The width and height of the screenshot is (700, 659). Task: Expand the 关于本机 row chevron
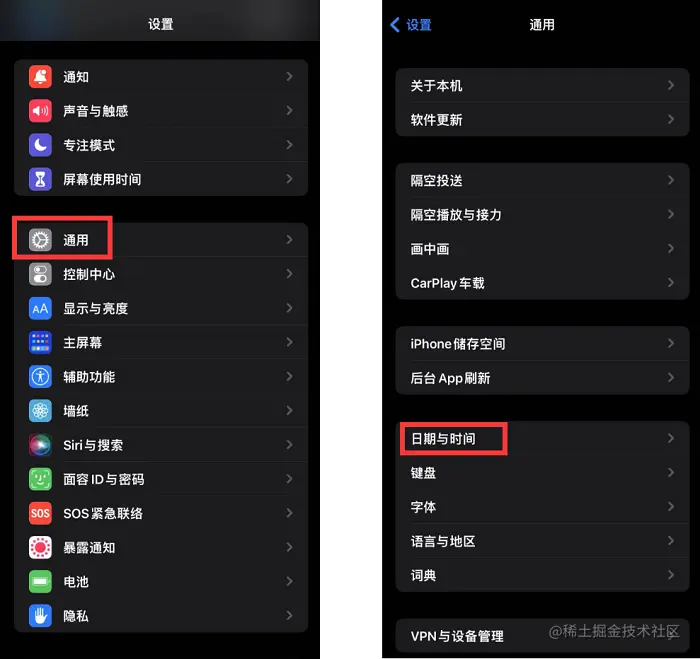tap(671, 85)
